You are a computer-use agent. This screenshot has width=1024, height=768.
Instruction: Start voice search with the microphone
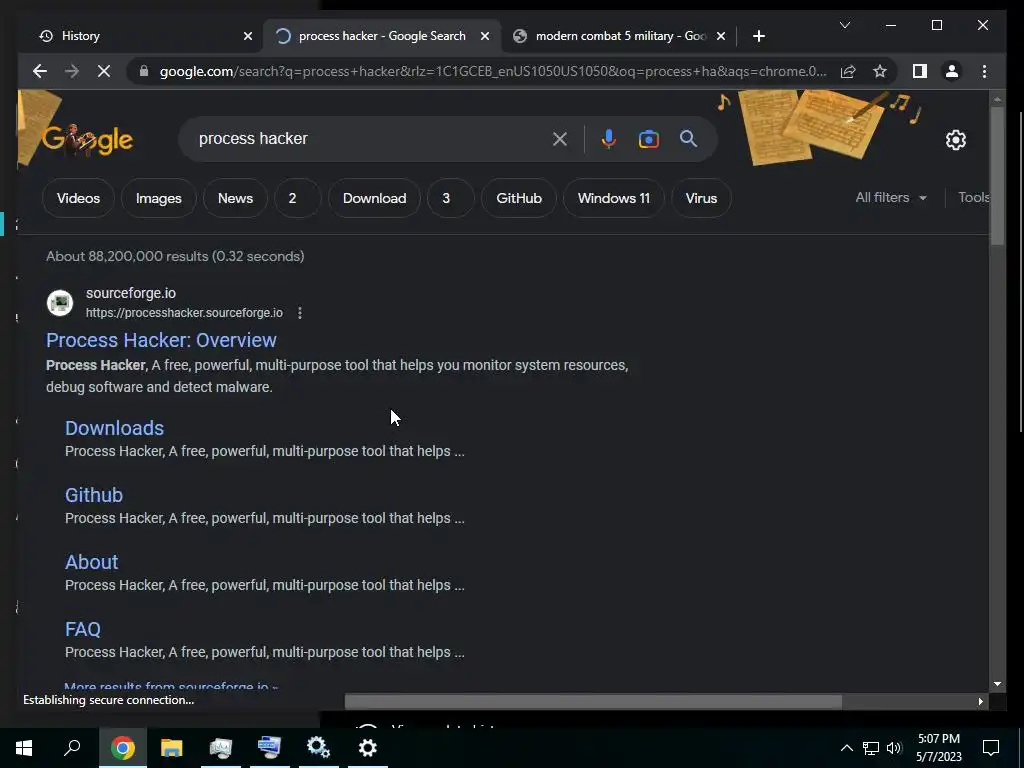pos(608,139)
